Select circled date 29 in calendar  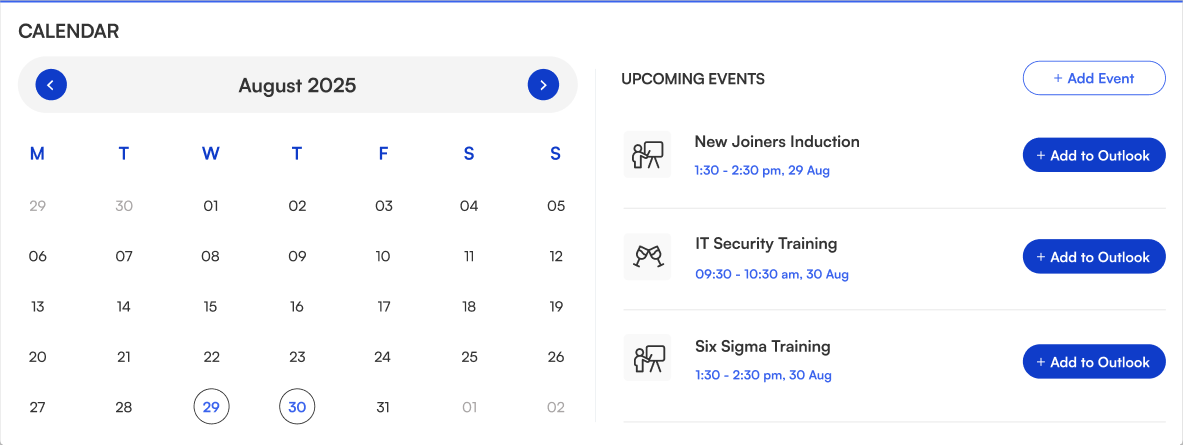coord(211,407)
